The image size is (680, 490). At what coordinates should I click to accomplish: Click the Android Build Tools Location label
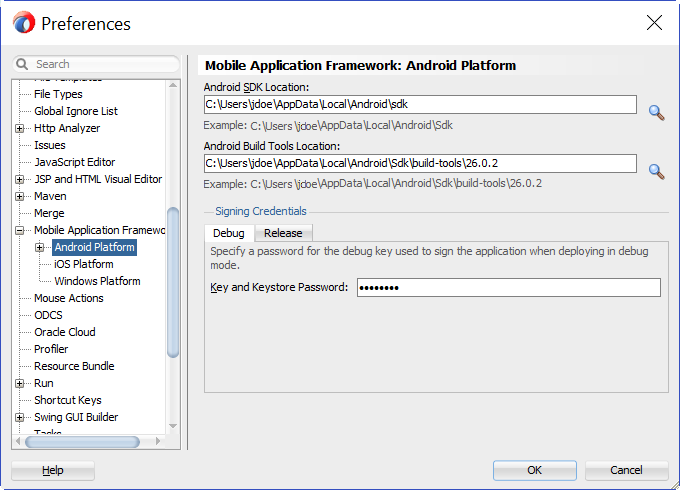(272, 146)
